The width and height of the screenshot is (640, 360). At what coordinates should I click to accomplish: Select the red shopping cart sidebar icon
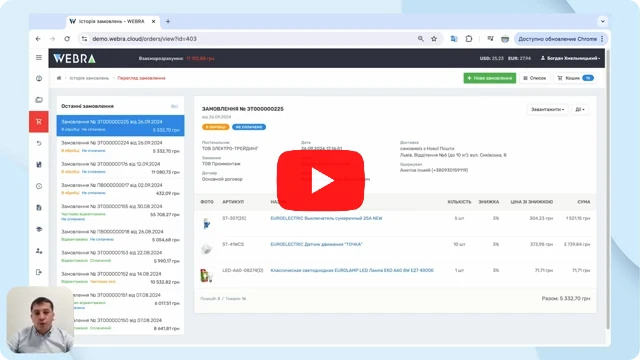tap(39, 122)
